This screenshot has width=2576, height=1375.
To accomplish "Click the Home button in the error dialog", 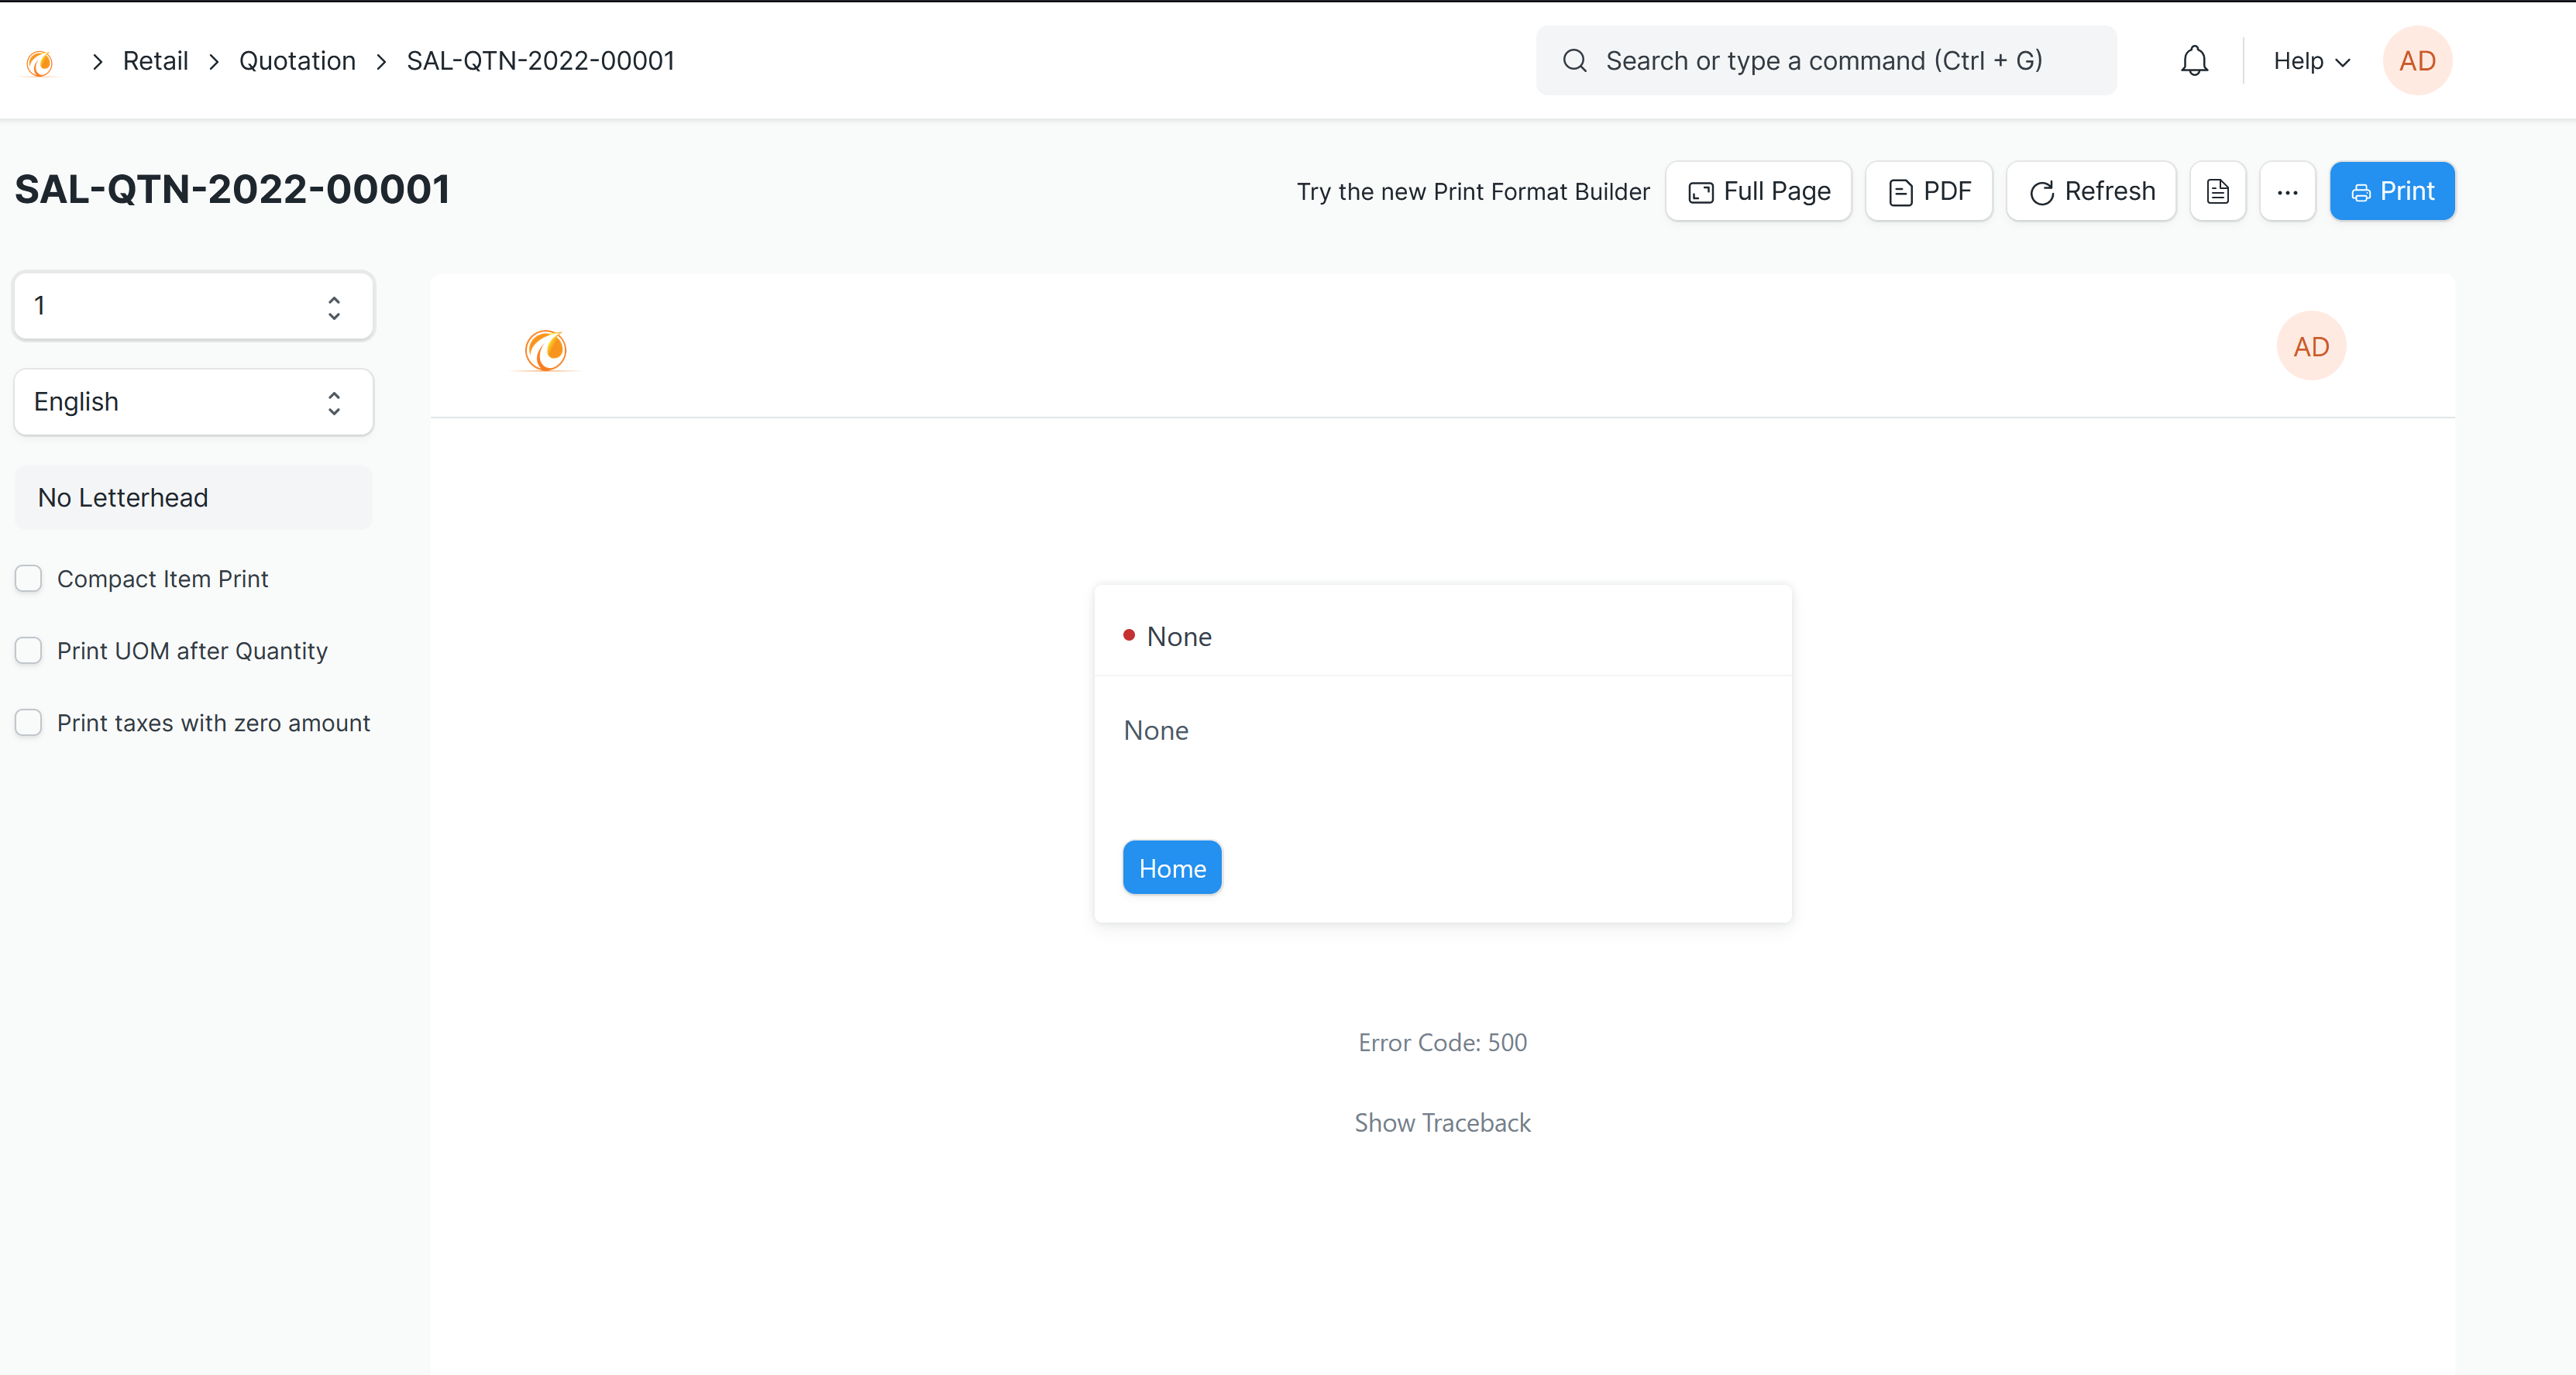I will click(1171, 867).
